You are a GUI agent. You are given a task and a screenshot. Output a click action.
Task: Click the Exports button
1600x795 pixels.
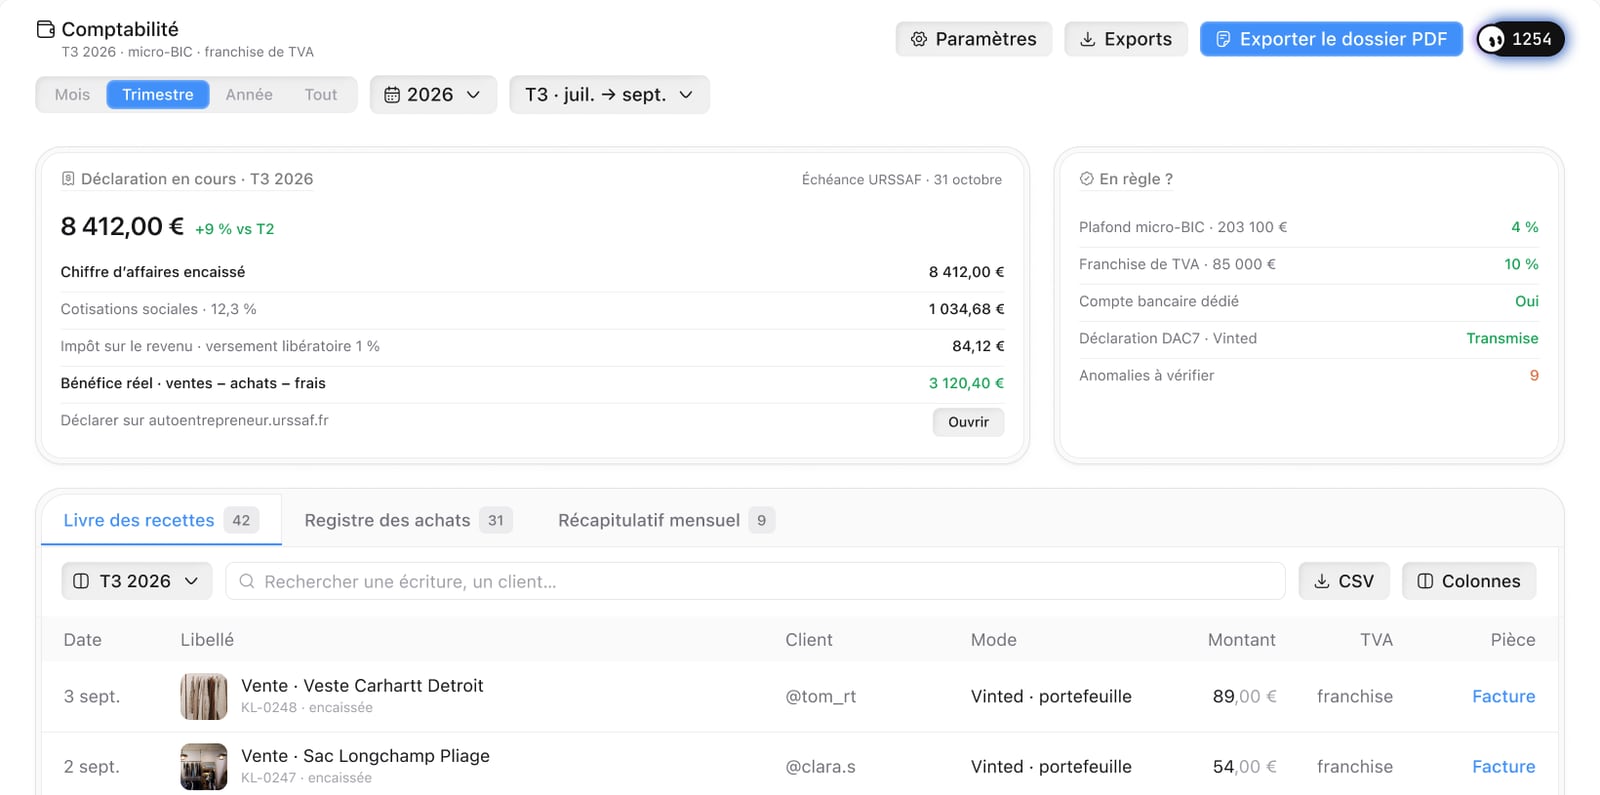click(x=1126, y=39)
